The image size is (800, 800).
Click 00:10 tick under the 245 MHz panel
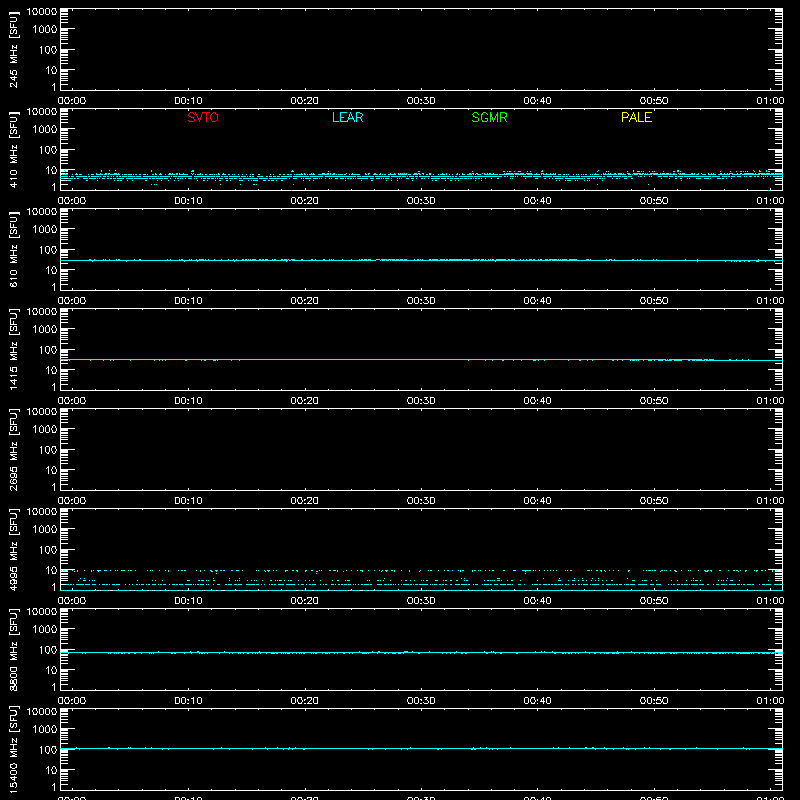pos(188,101)
